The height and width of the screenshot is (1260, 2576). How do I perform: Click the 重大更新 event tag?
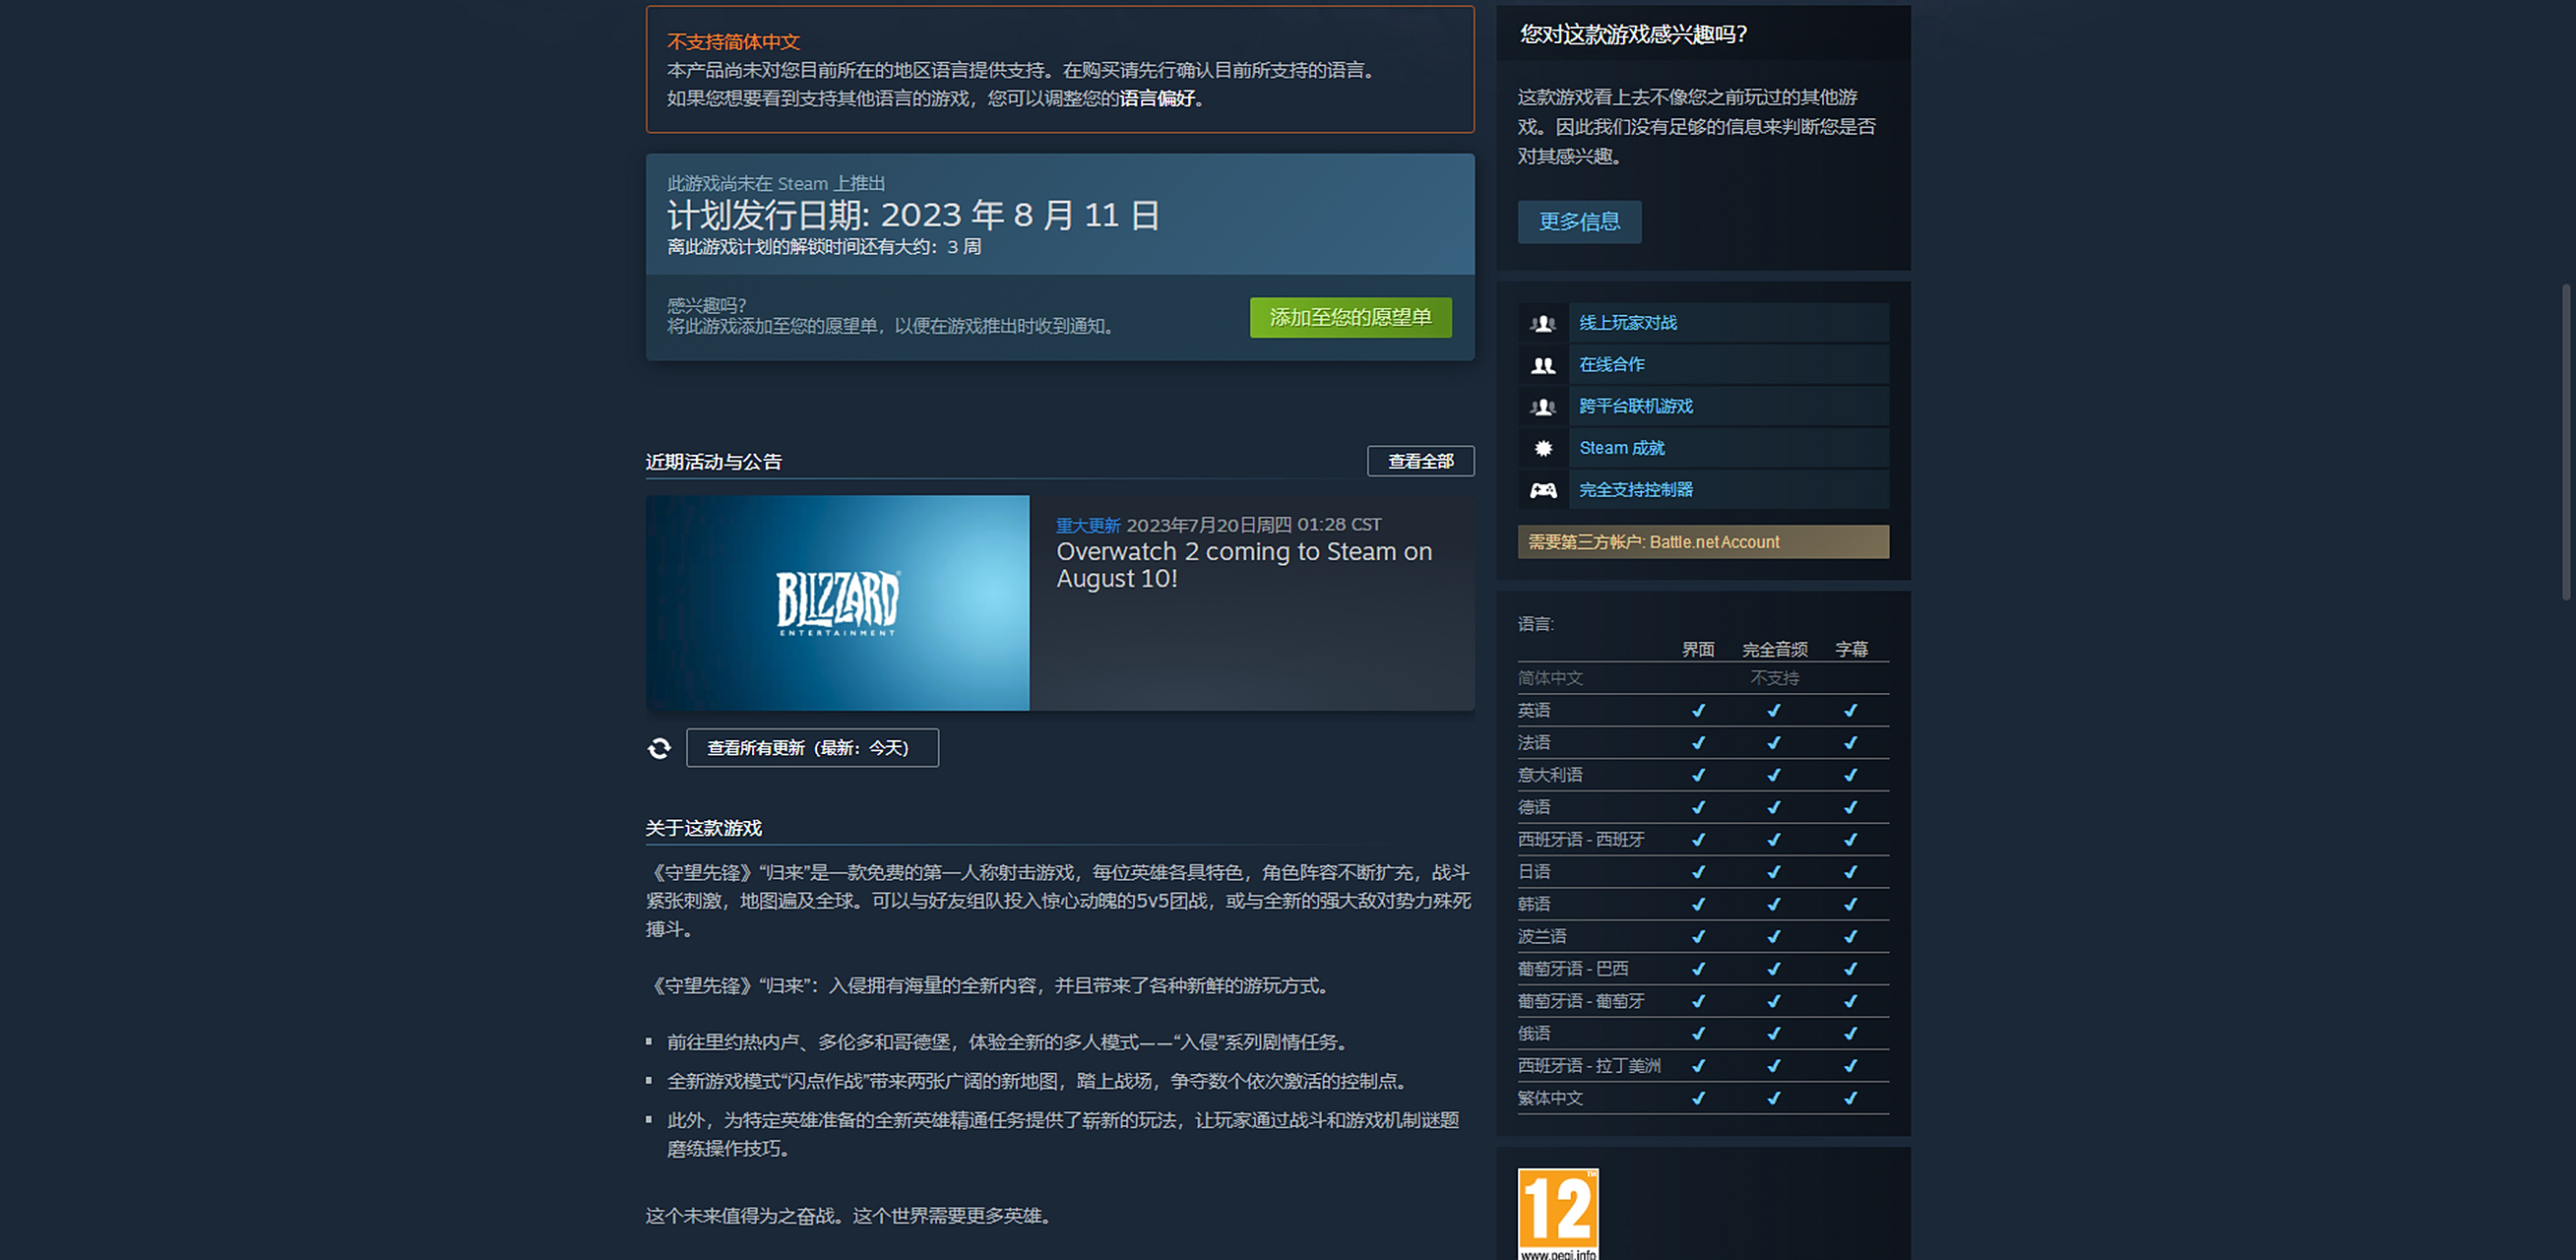click(x=1088, y=525)
